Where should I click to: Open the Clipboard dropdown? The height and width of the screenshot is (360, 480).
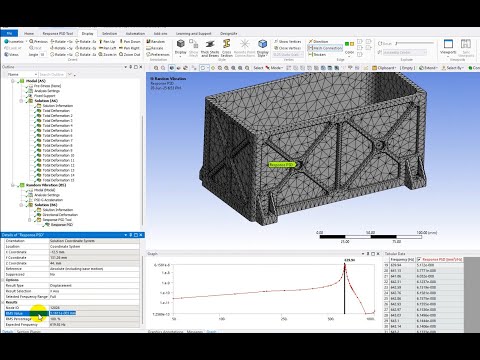[x=385, y=68]
